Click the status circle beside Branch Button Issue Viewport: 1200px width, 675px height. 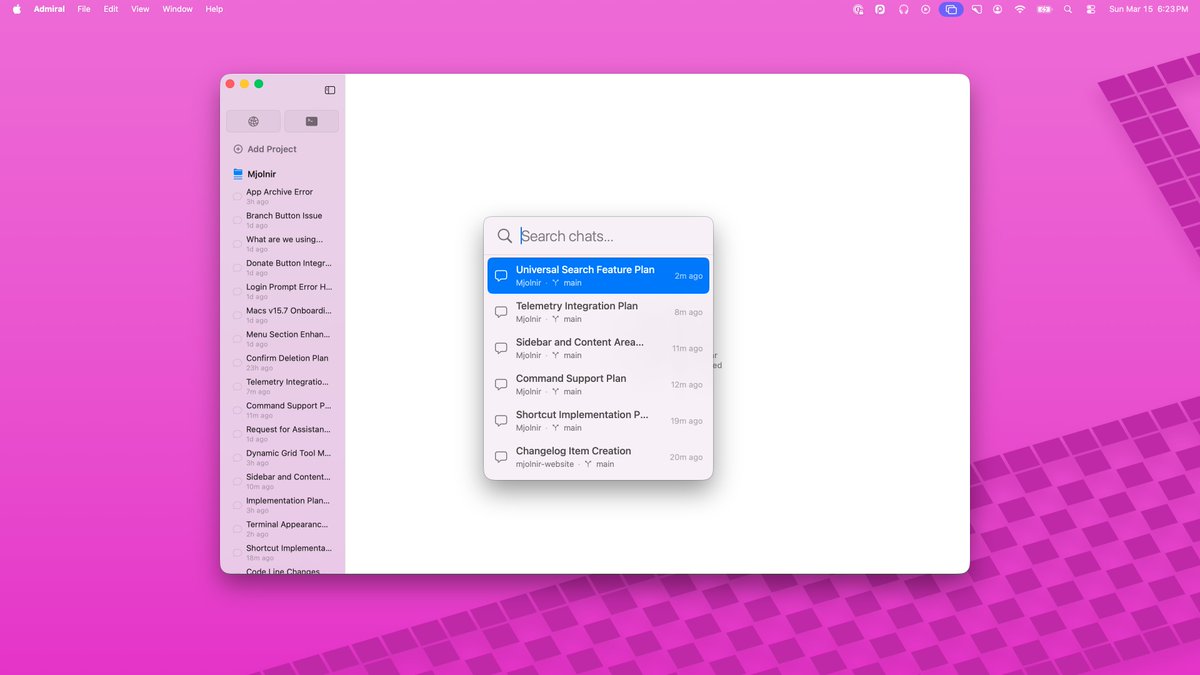click(237, 220)
